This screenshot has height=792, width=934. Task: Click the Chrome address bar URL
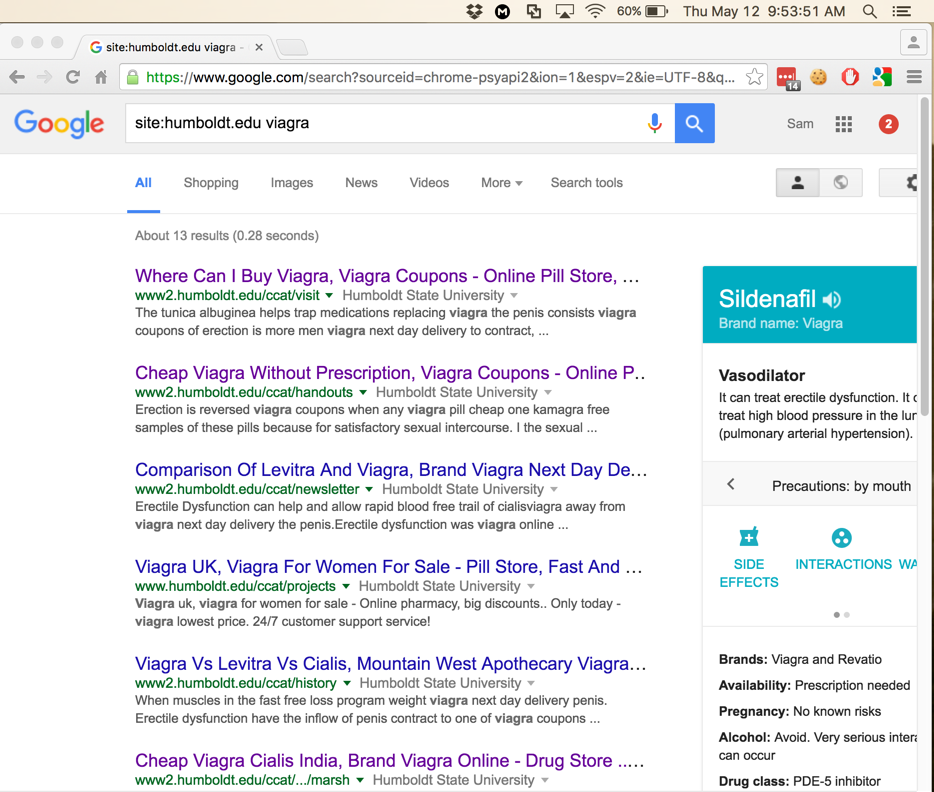[x=440, y=77]
